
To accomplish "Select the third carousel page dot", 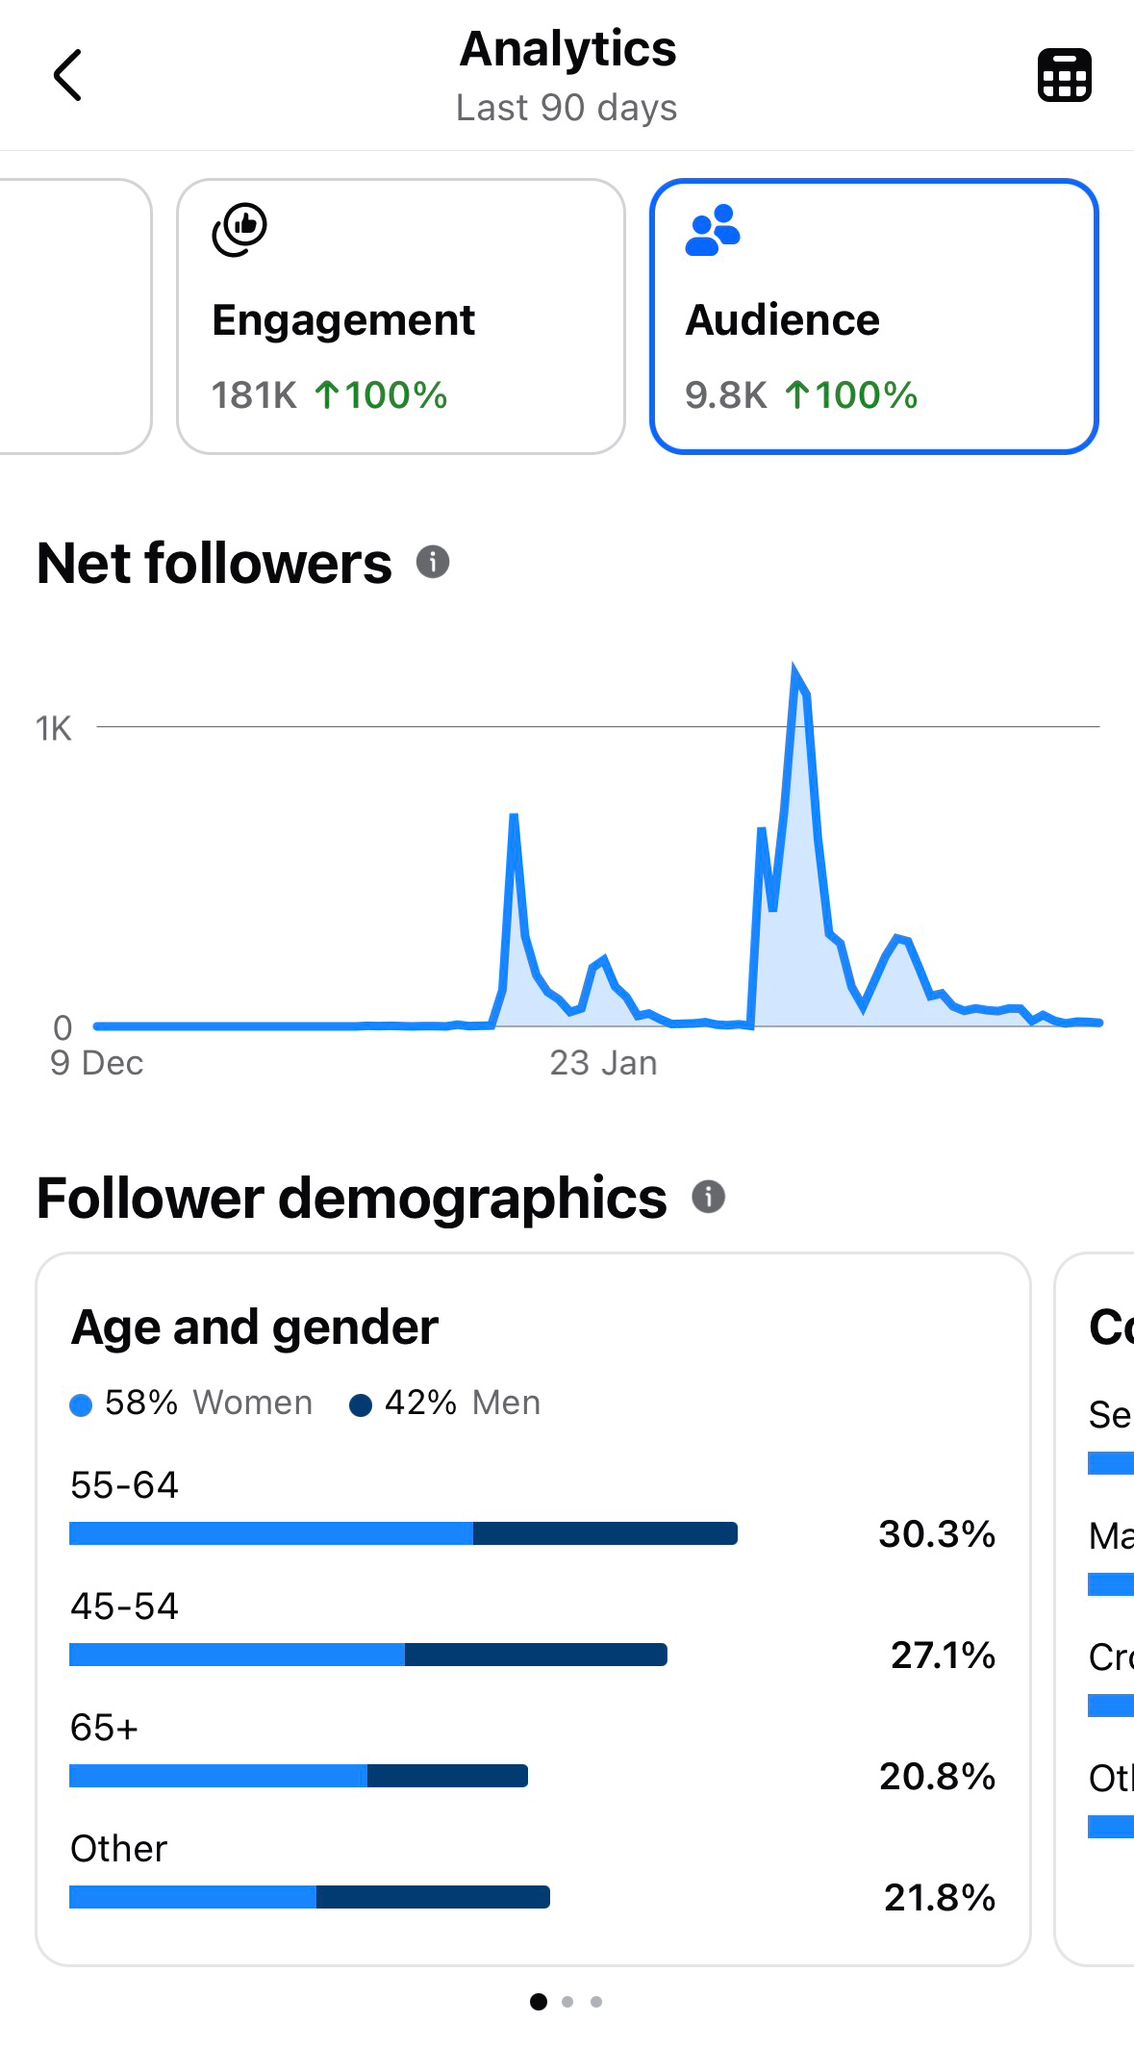I will coord(595,2001).
